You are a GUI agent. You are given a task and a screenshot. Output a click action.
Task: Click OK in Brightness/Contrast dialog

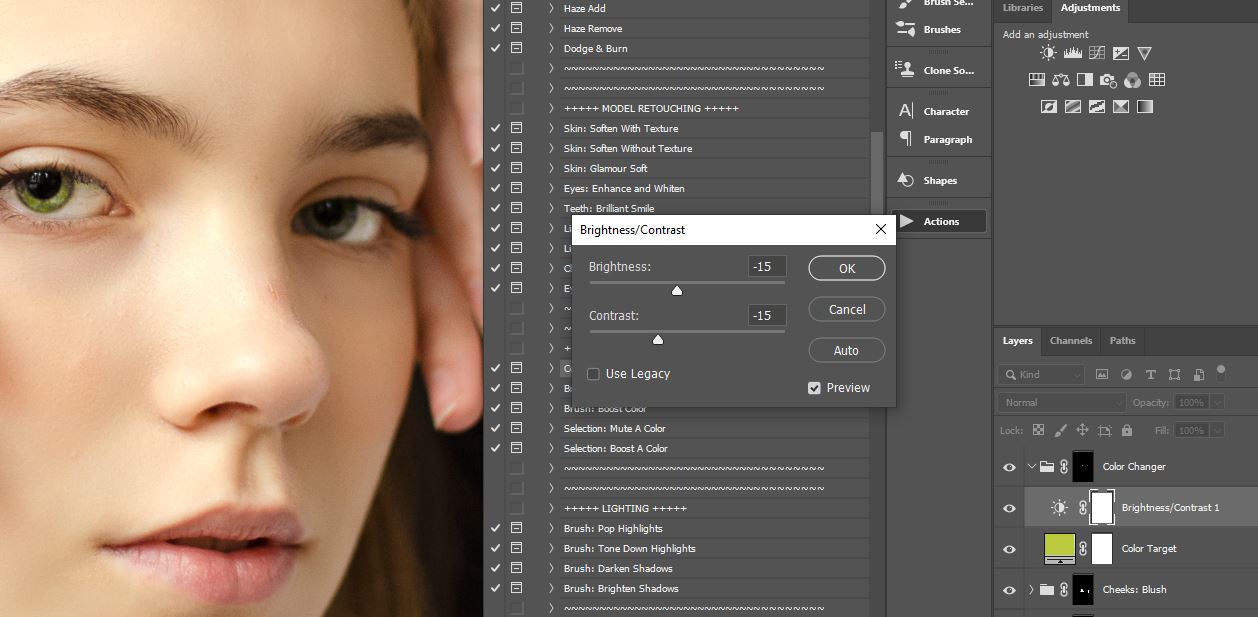pyautogui.click(x=846, y=268)
